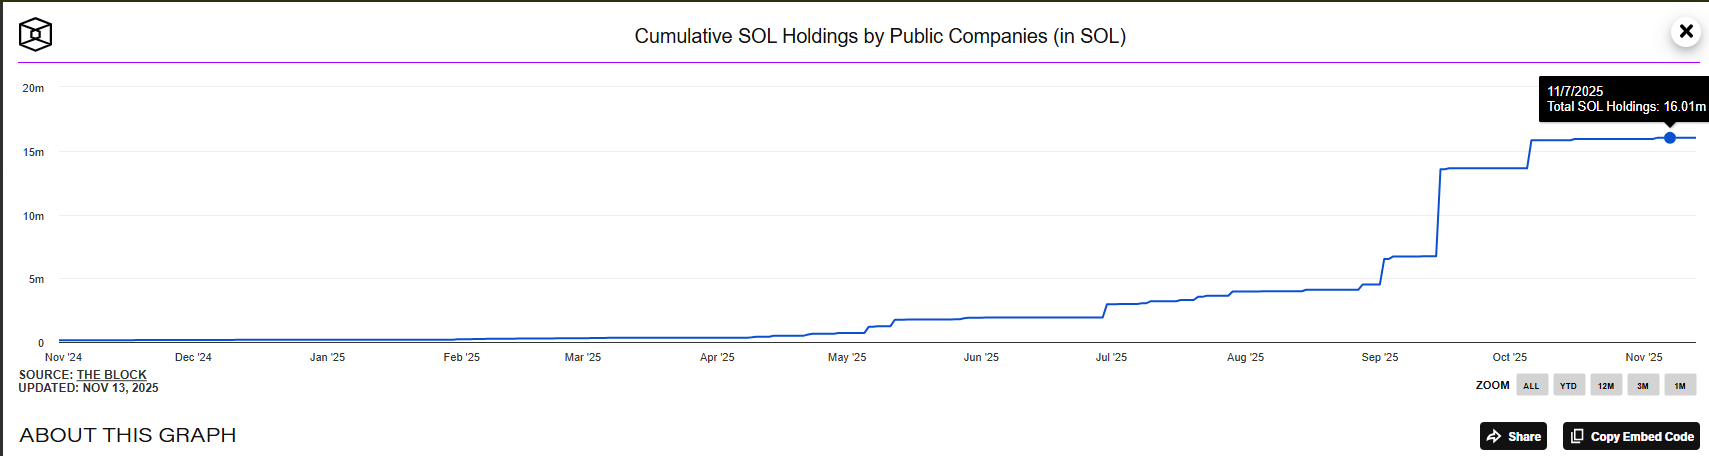Click the share arrow icon

click(1494, 436)
